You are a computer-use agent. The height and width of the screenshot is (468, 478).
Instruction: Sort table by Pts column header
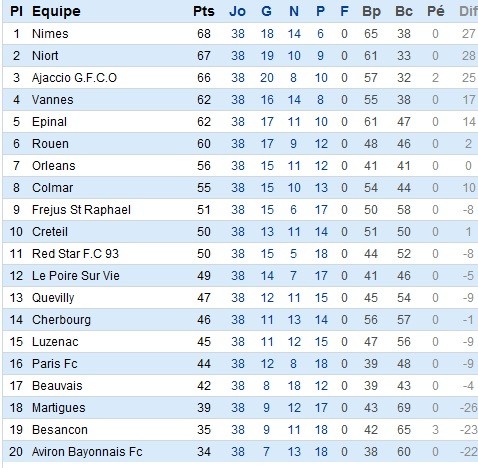pyautogui.click(x=204, y=11)
